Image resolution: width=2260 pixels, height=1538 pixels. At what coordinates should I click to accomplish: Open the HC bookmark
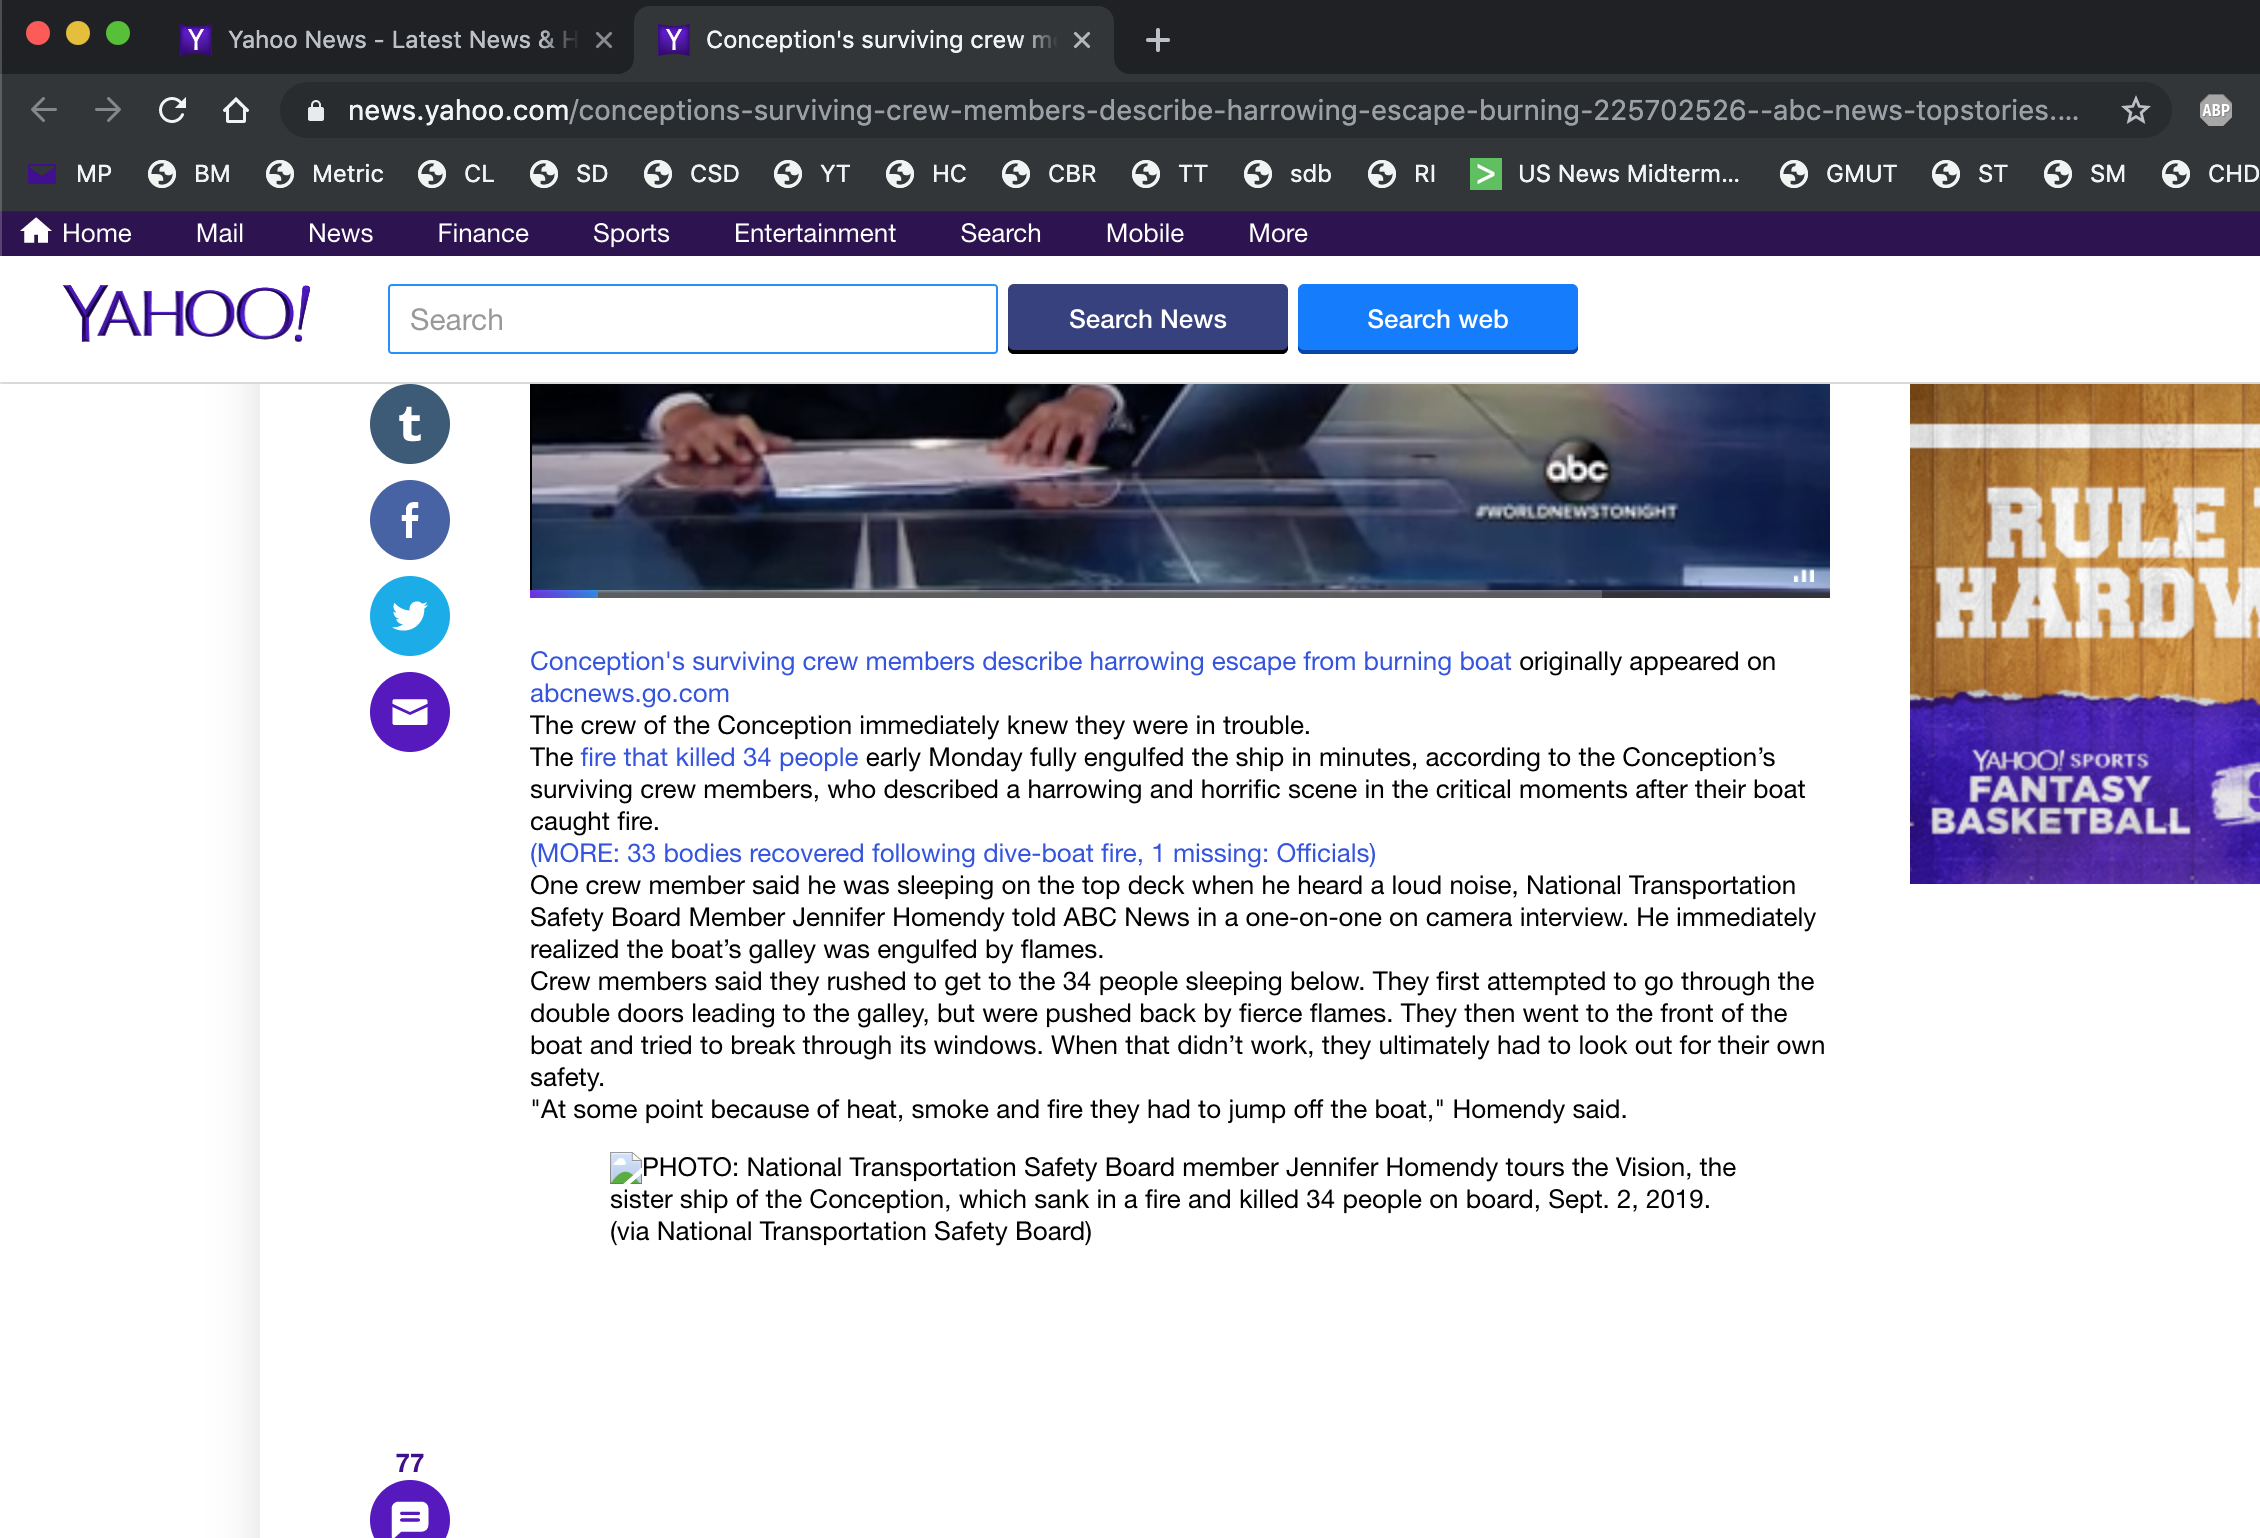click(x=927, y=174)
